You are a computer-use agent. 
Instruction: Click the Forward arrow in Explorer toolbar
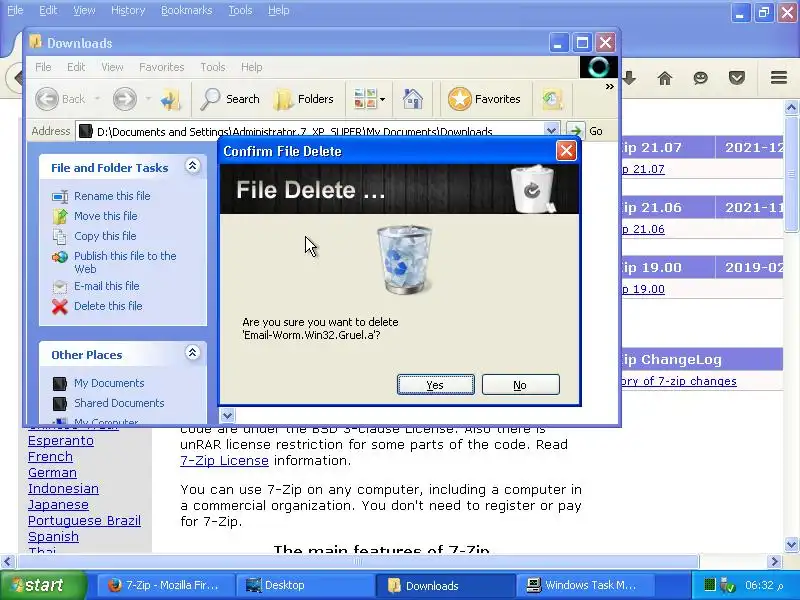pos(125,98)
